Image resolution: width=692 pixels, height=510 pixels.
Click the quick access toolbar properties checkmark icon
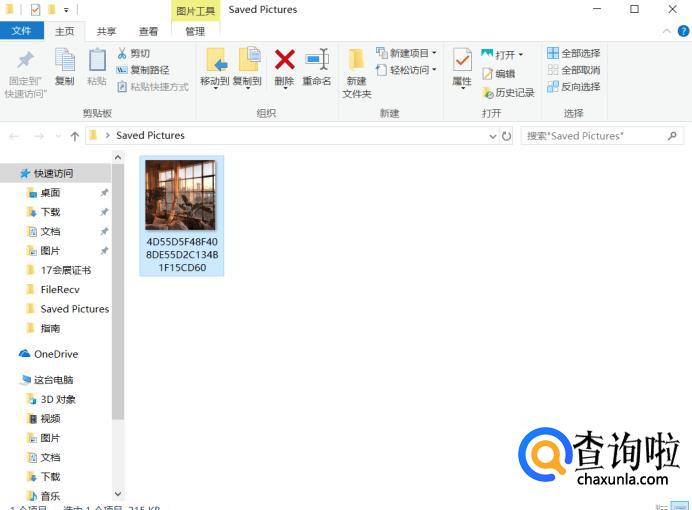click(36, 9)
